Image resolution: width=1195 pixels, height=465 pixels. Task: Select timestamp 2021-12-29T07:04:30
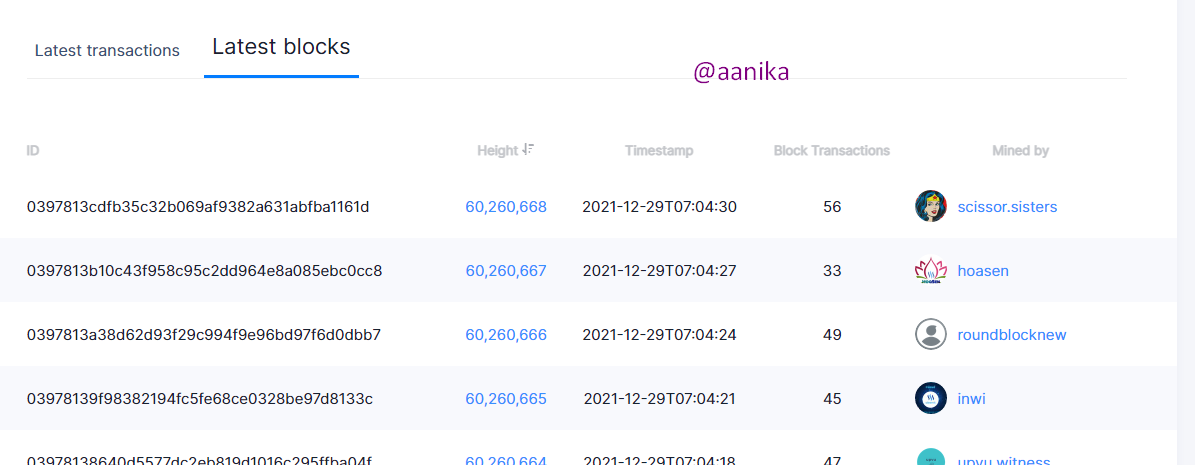659,207
